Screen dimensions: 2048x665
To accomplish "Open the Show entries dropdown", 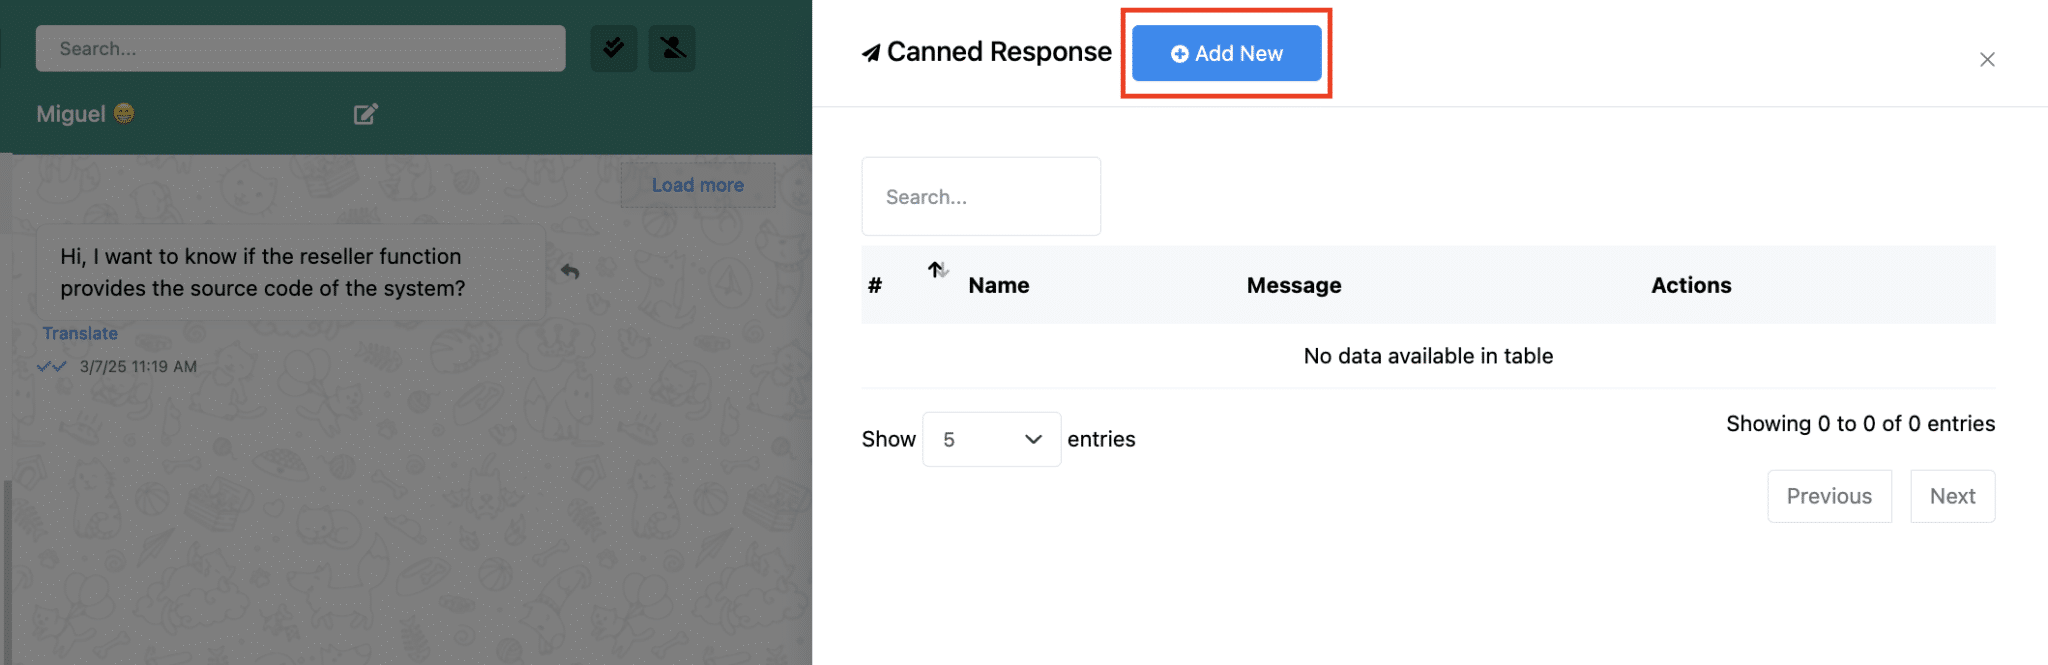I will pyautogui.click(x=990, y=439).
